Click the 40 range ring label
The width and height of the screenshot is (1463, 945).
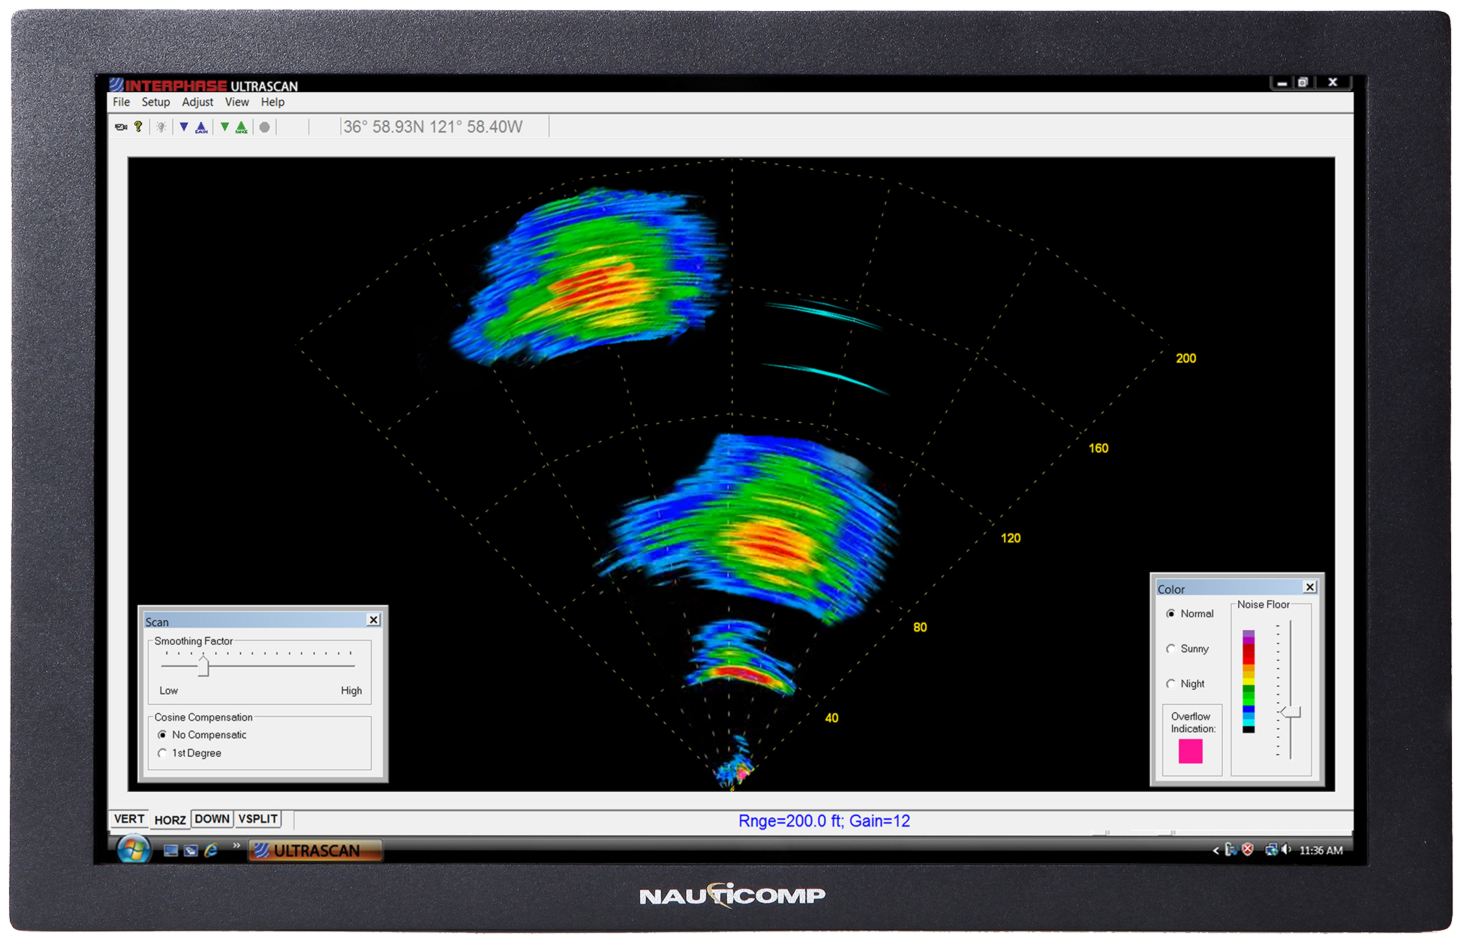pos(832,718)
